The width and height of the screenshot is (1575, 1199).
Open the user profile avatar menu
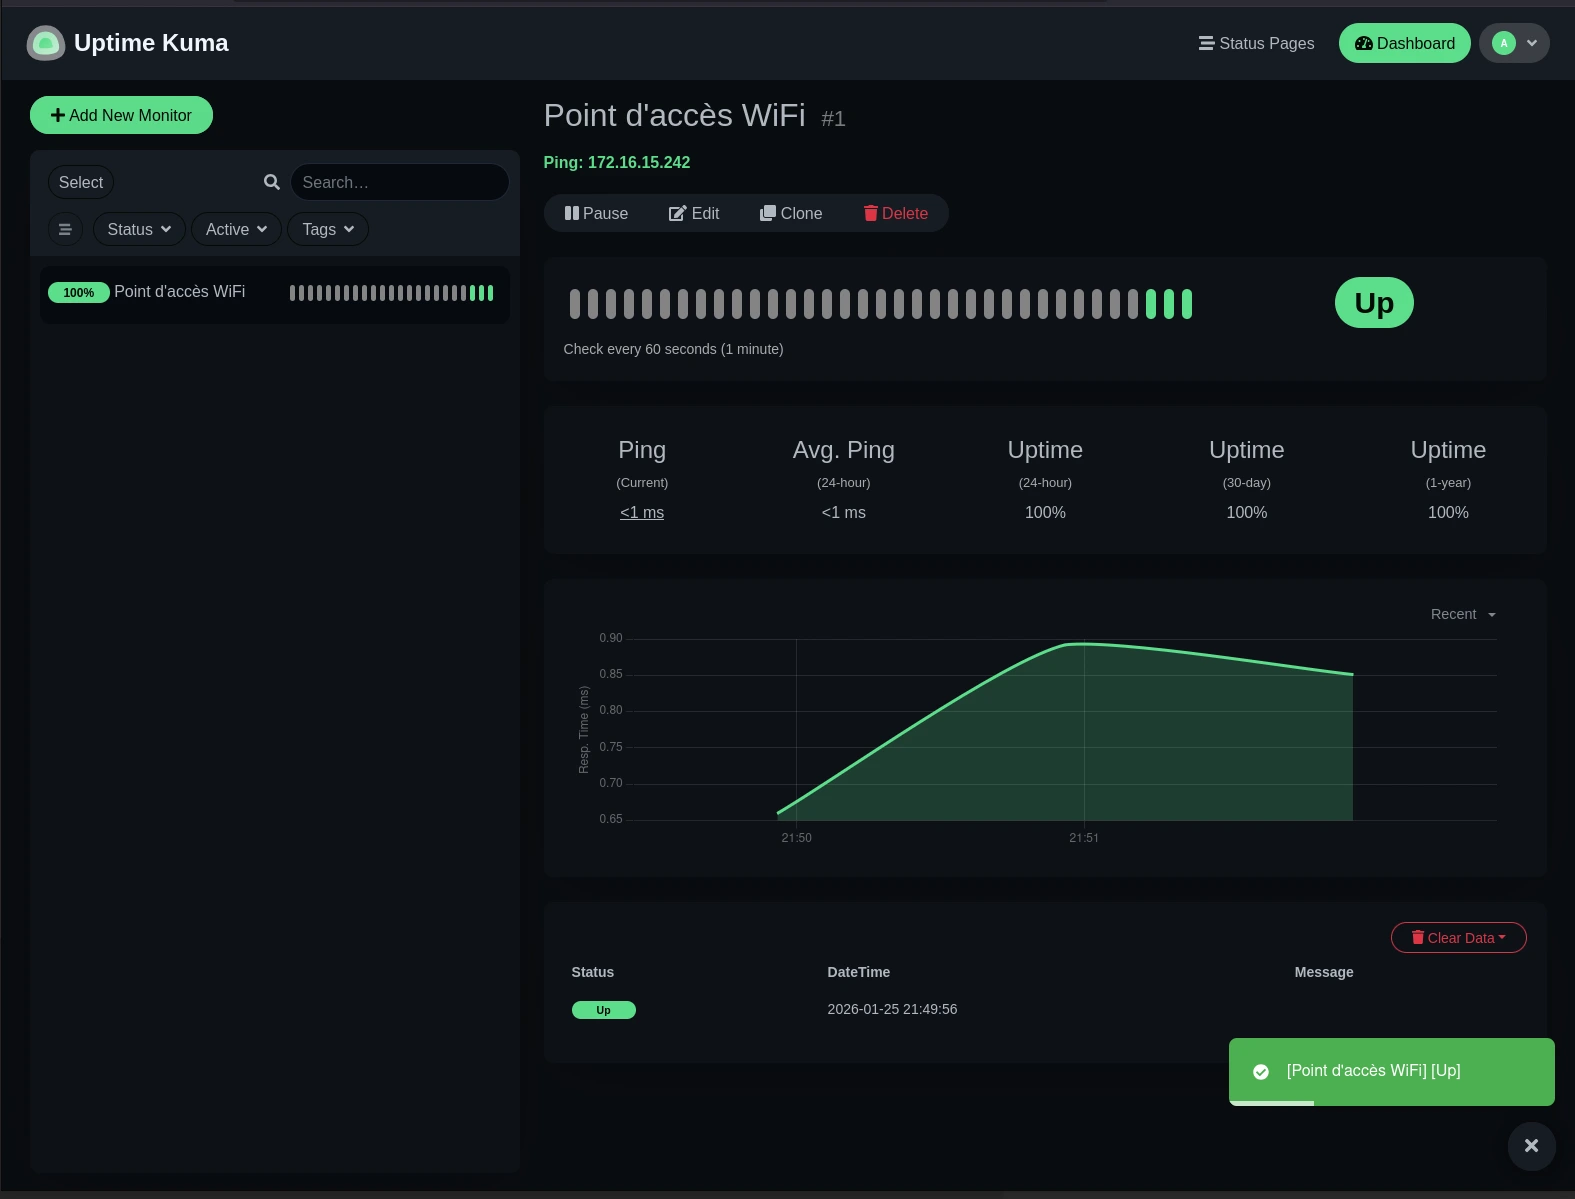[1514, 43]
